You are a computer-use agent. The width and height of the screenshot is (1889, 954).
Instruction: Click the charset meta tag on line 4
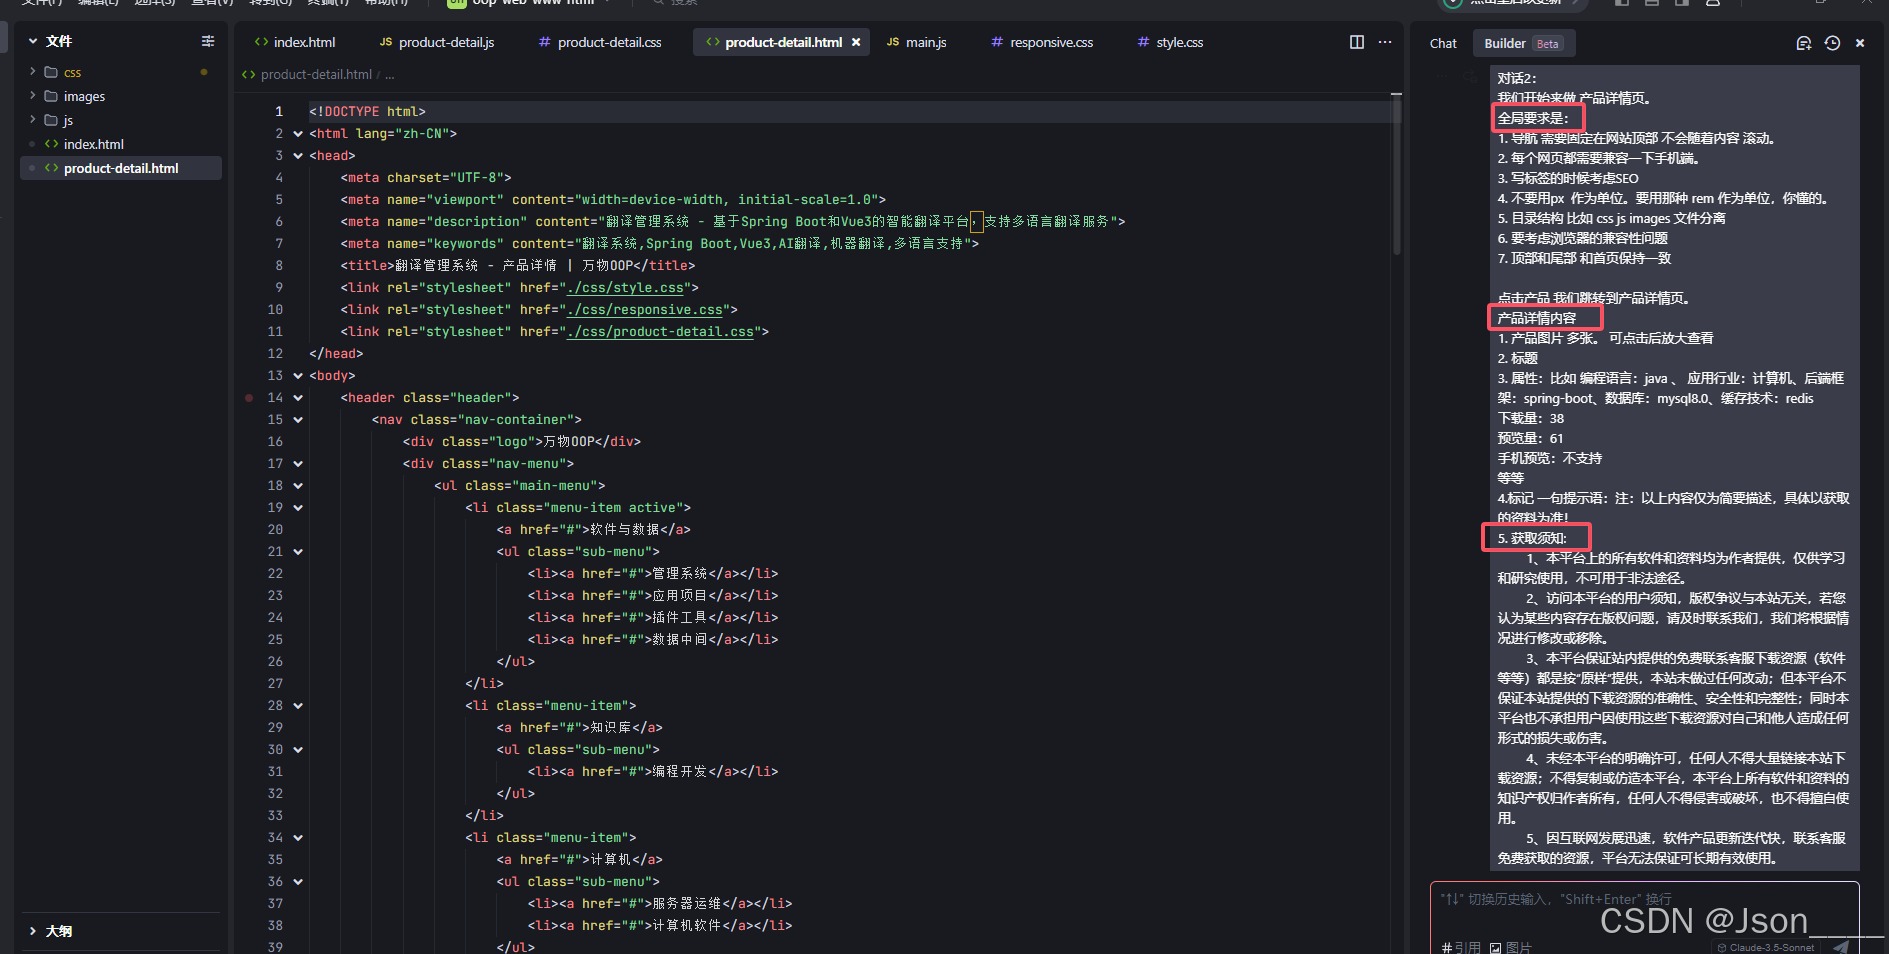pyautogui.click(x=426, y=178)
